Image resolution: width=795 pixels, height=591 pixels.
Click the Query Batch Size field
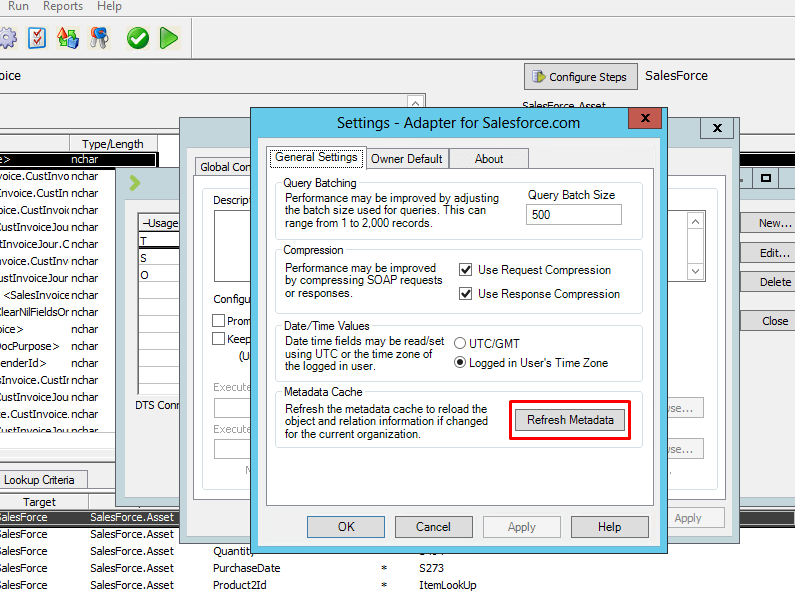[x=573, y=214]
